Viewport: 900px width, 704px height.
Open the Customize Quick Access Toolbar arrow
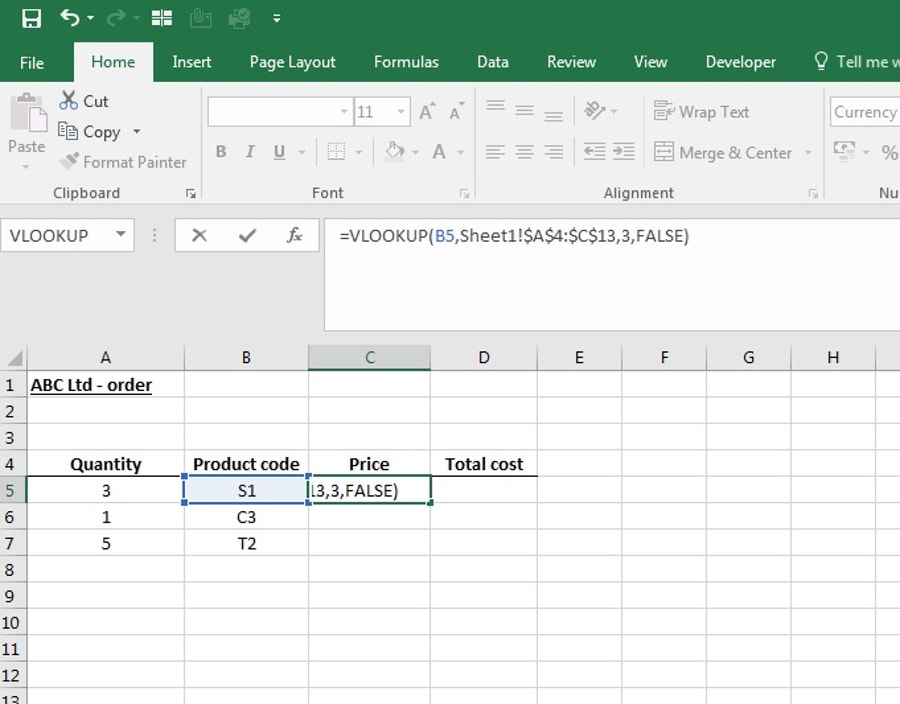(x=277, y=19)
